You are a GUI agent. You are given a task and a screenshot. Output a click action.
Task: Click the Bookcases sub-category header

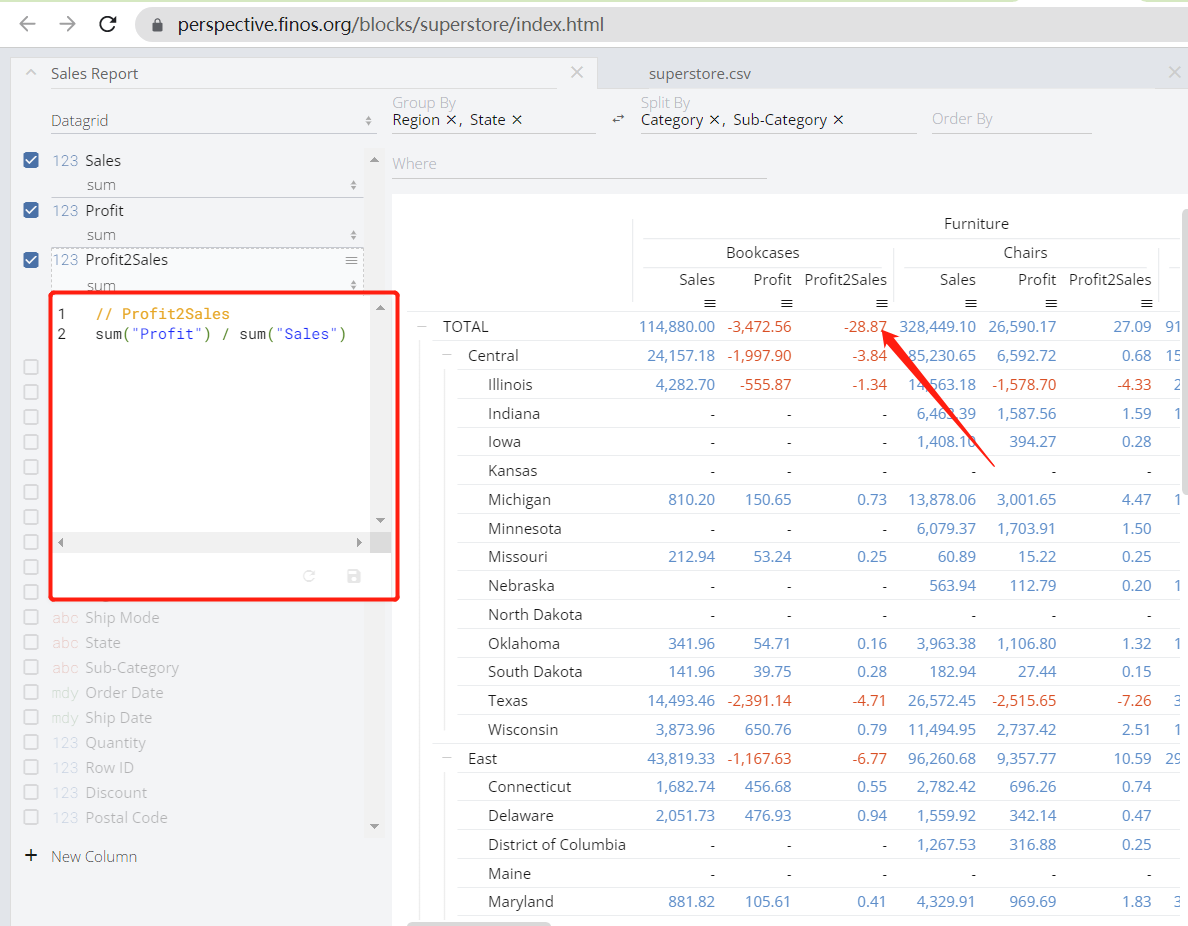[762, 252]
